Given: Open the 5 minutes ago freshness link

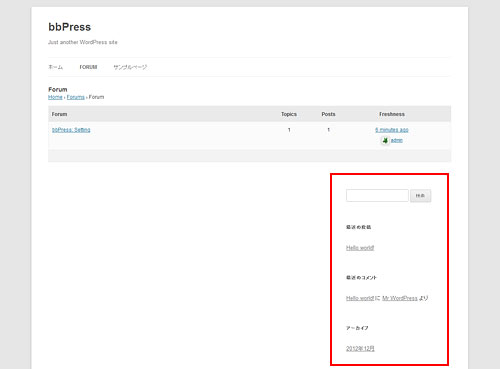Looking at the screenshot, I should point(392,130).
